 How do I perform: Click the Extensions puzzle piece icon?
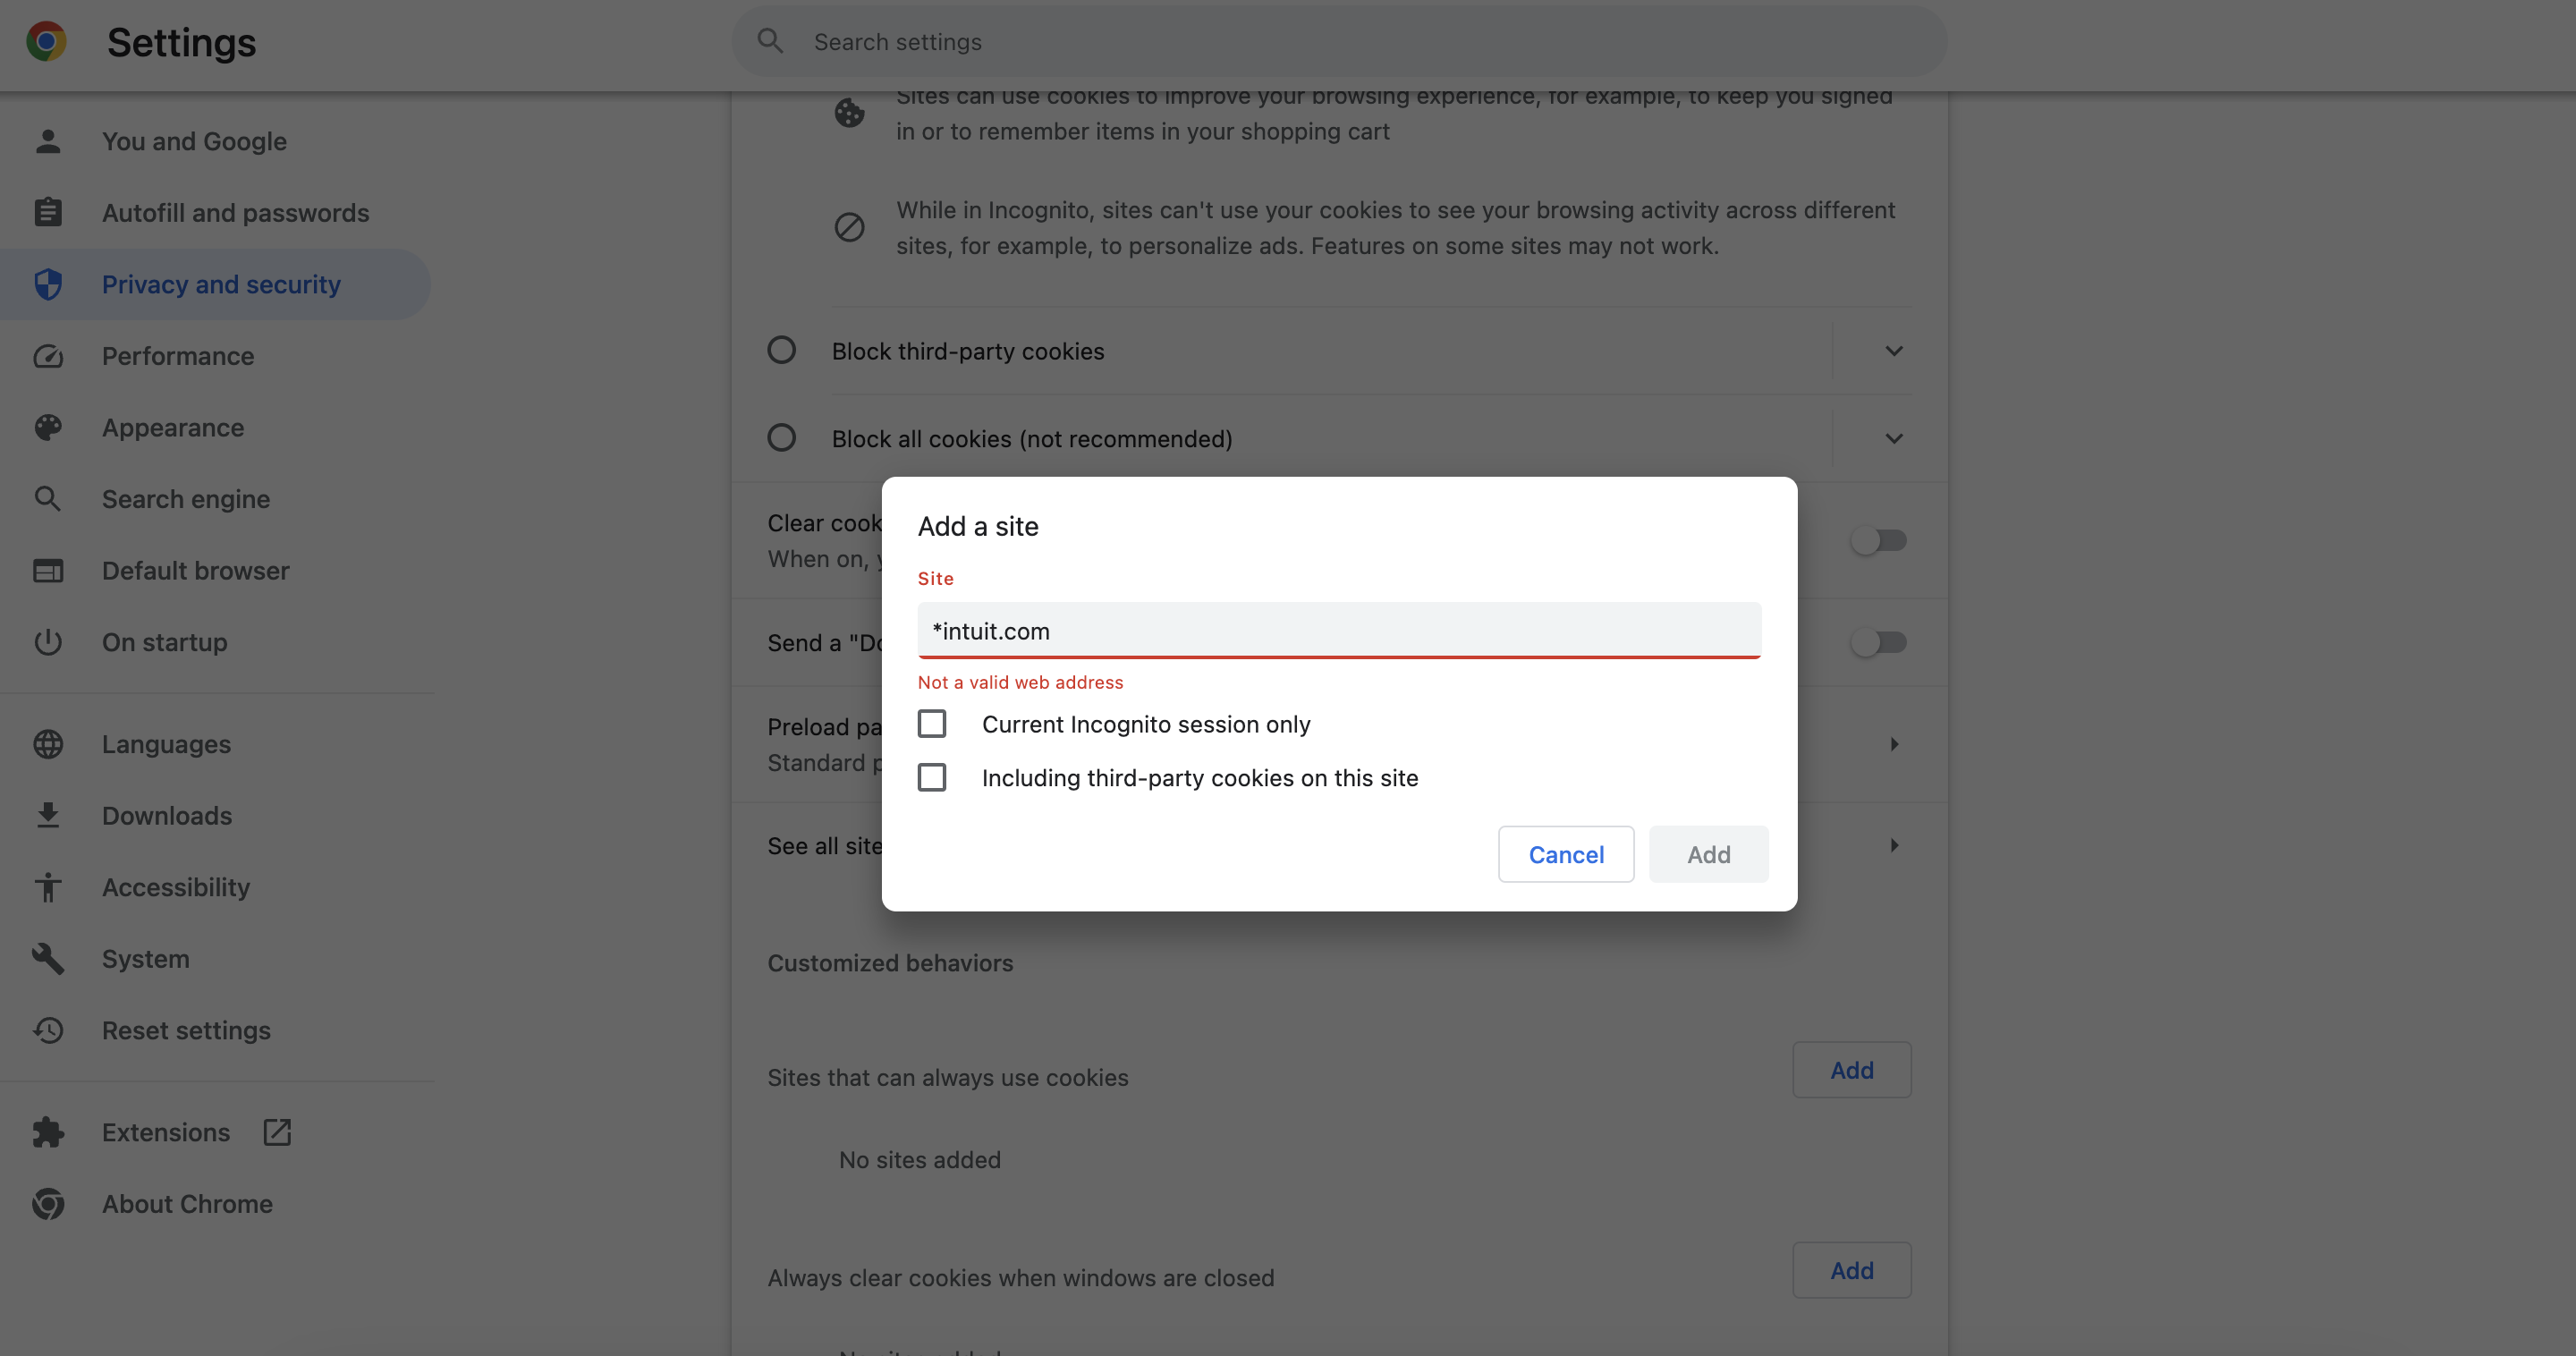(x=48, y=1132)
